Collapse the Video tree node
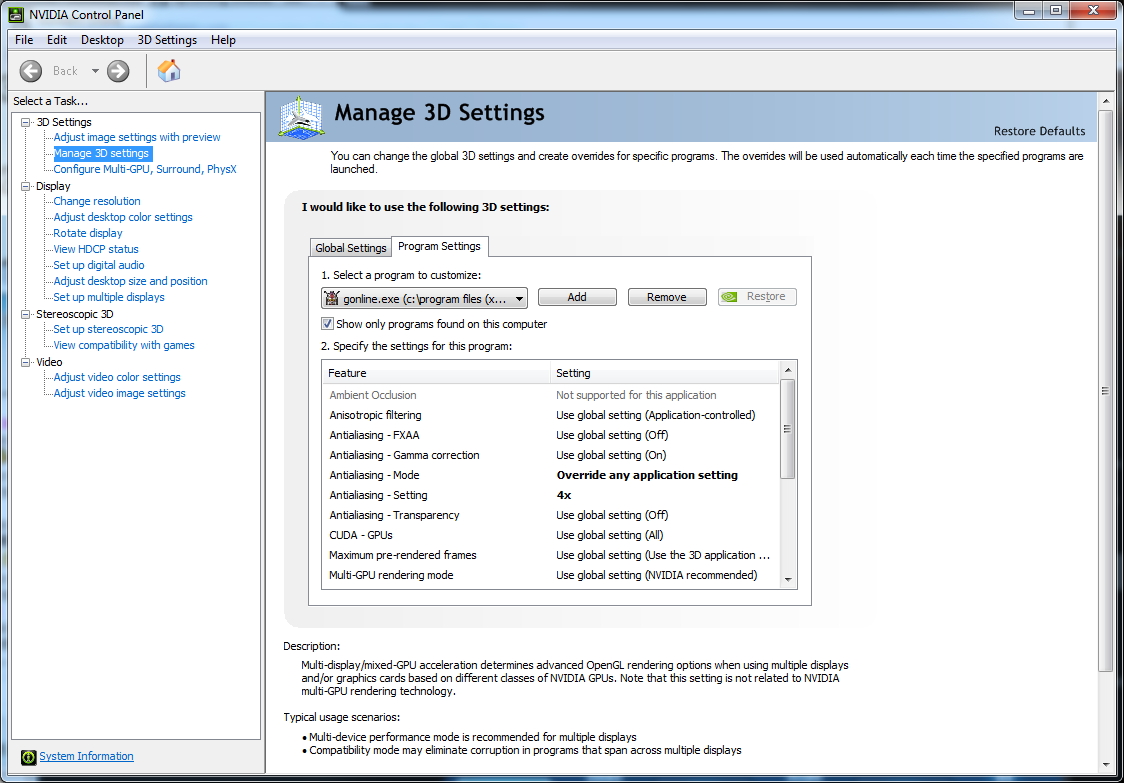 point(26,362)
